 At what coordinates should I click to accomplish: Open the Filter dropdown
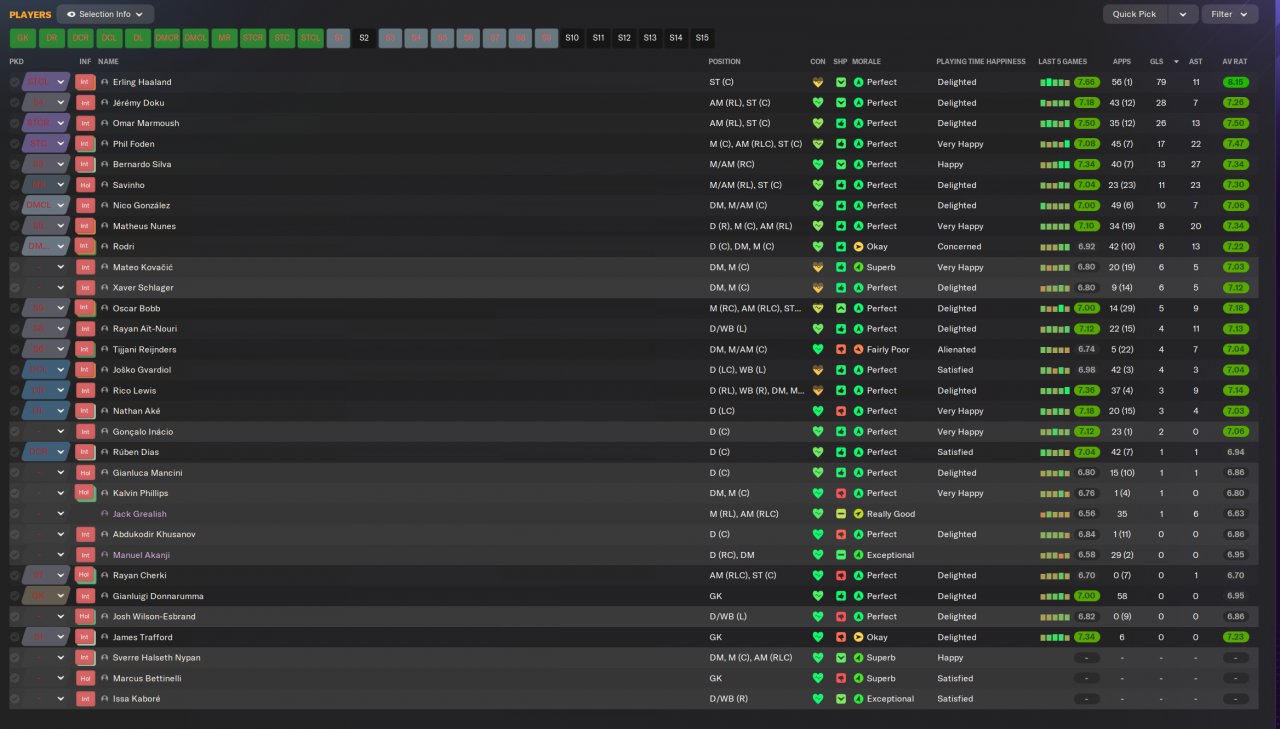[x=1230, y=14]
